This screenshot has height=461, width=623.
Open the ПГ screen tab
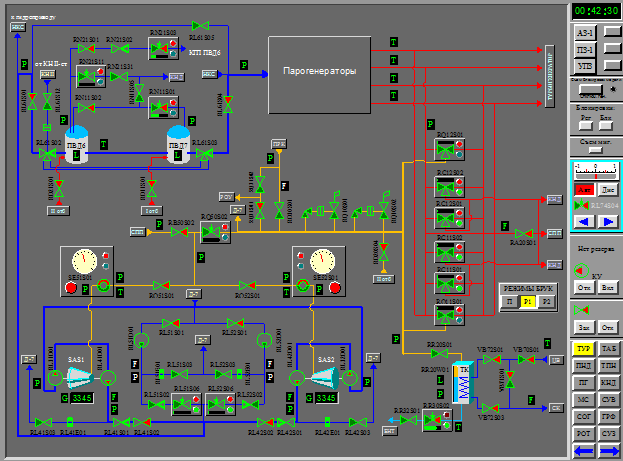click(x=583, y=383)
